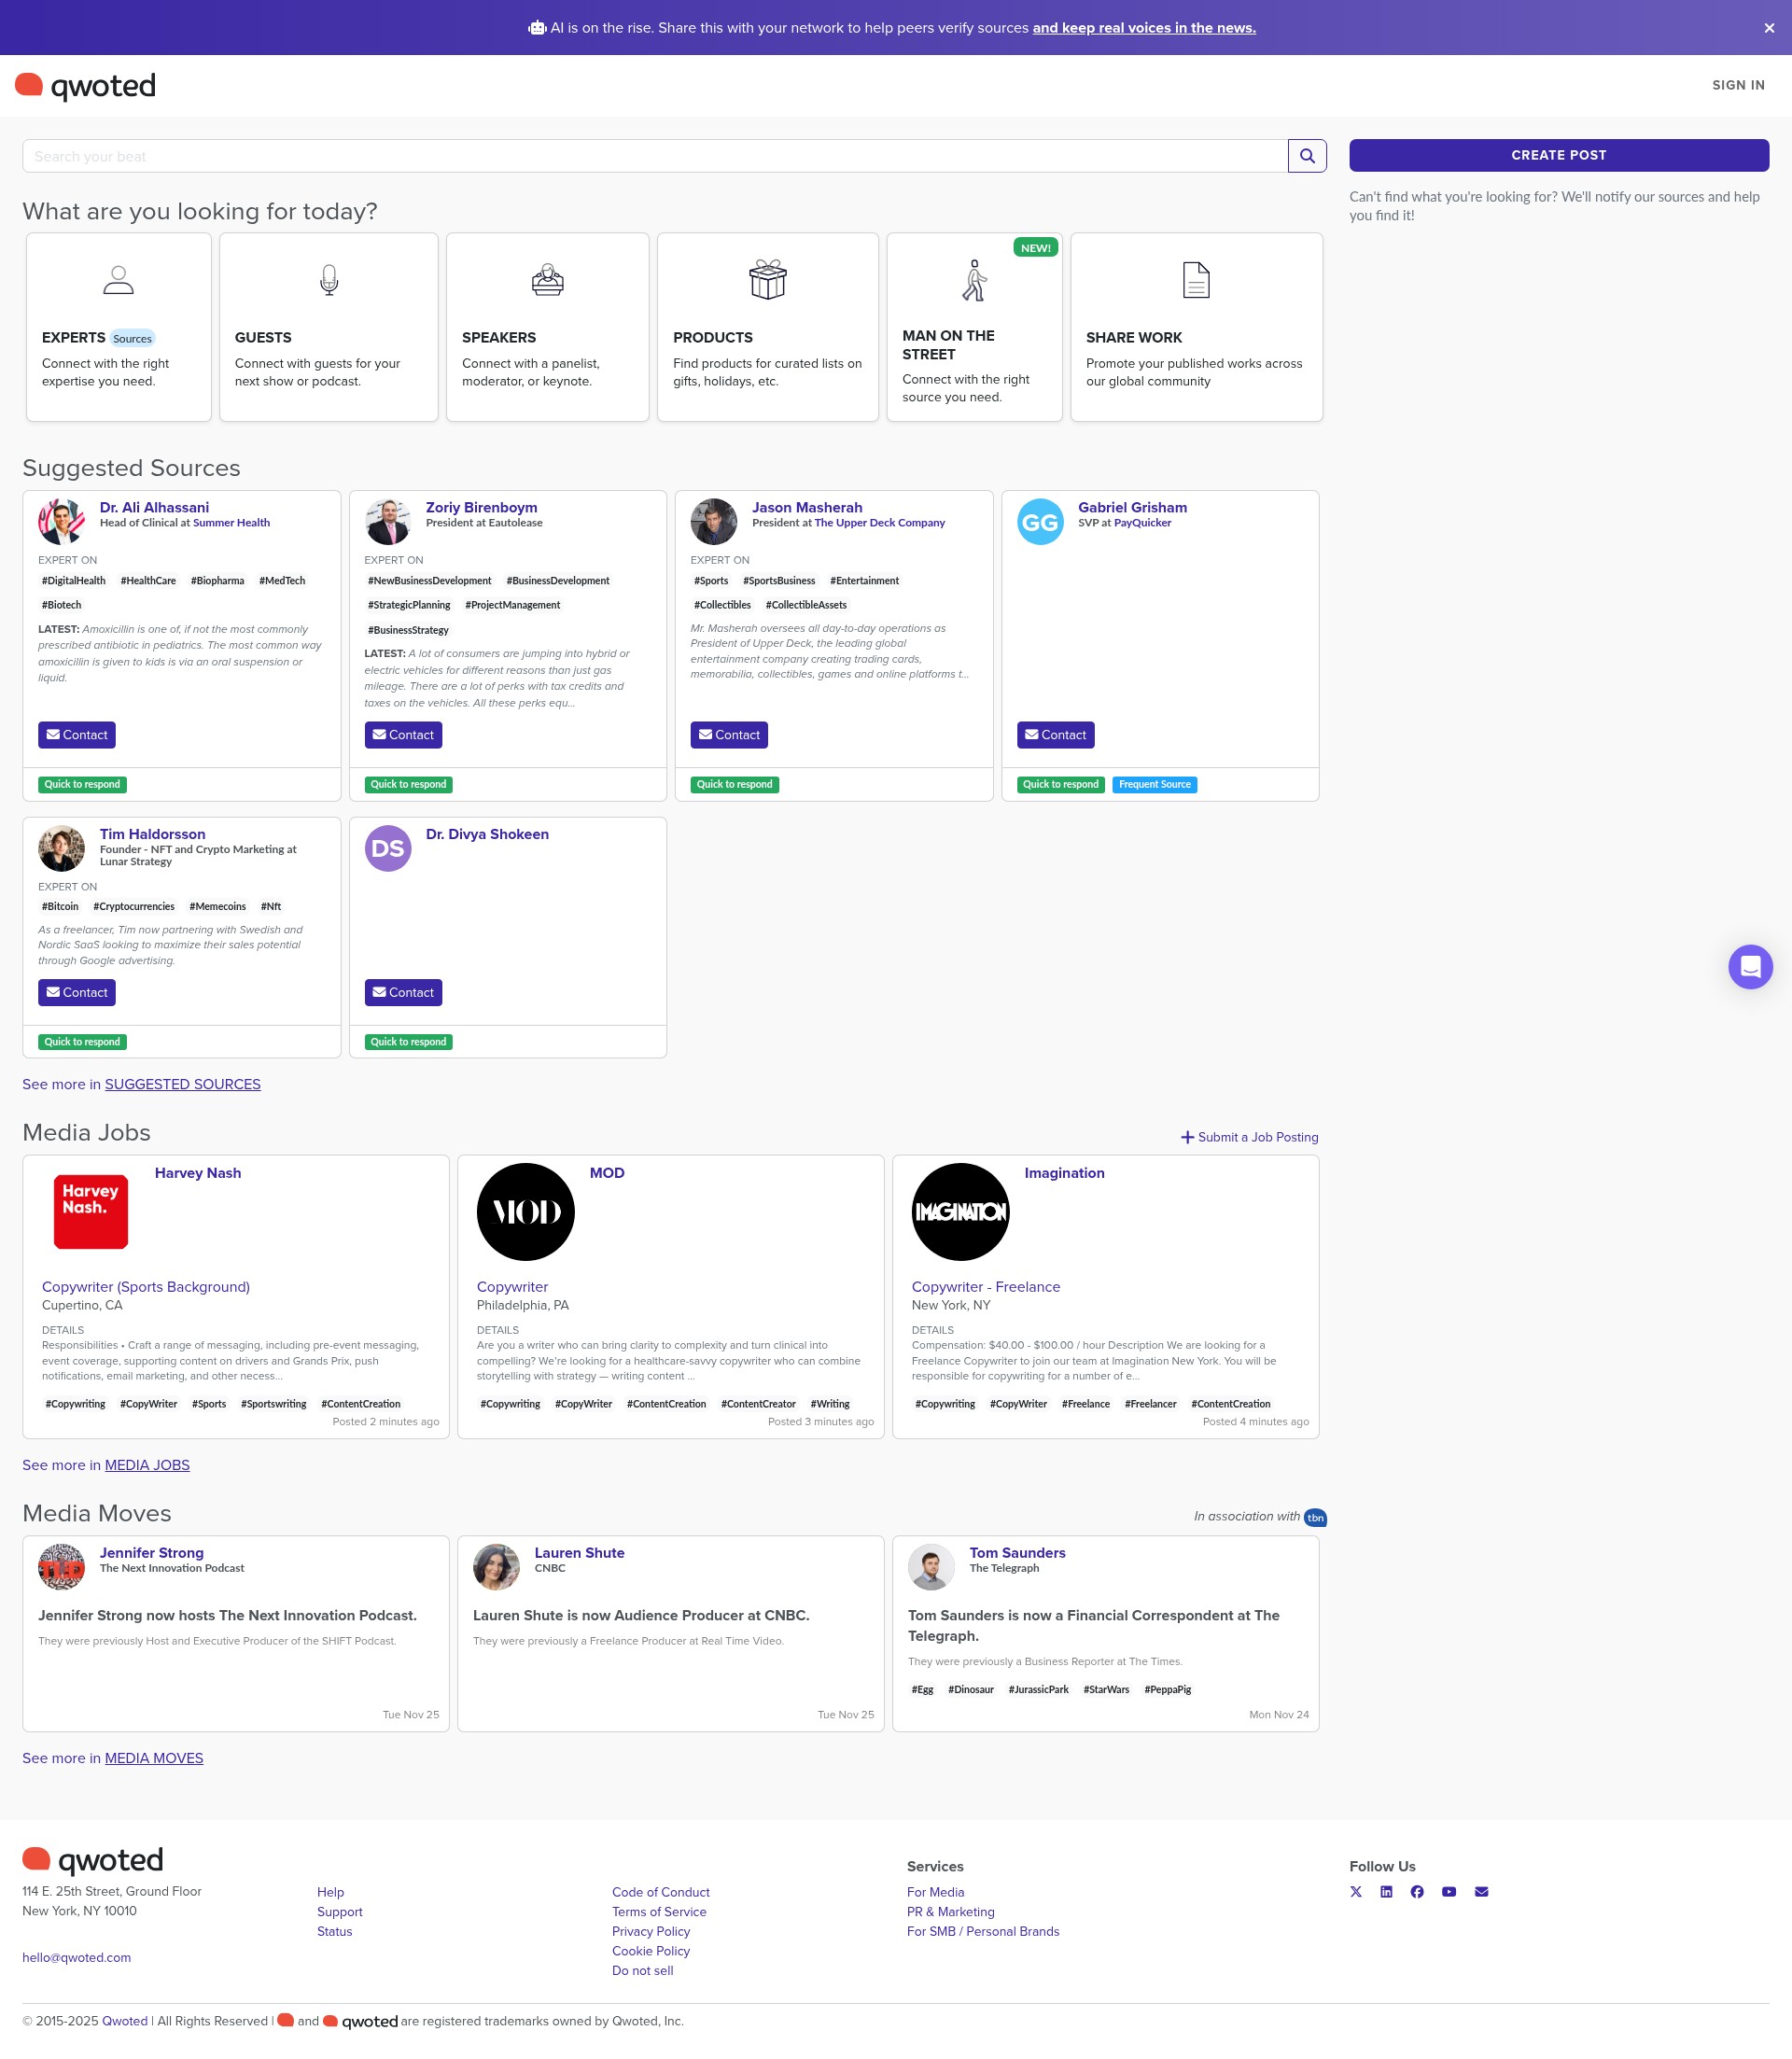The image size is (1792, 2059).
Task: Click the Search your beat field
Action: (x=655, y=156)
